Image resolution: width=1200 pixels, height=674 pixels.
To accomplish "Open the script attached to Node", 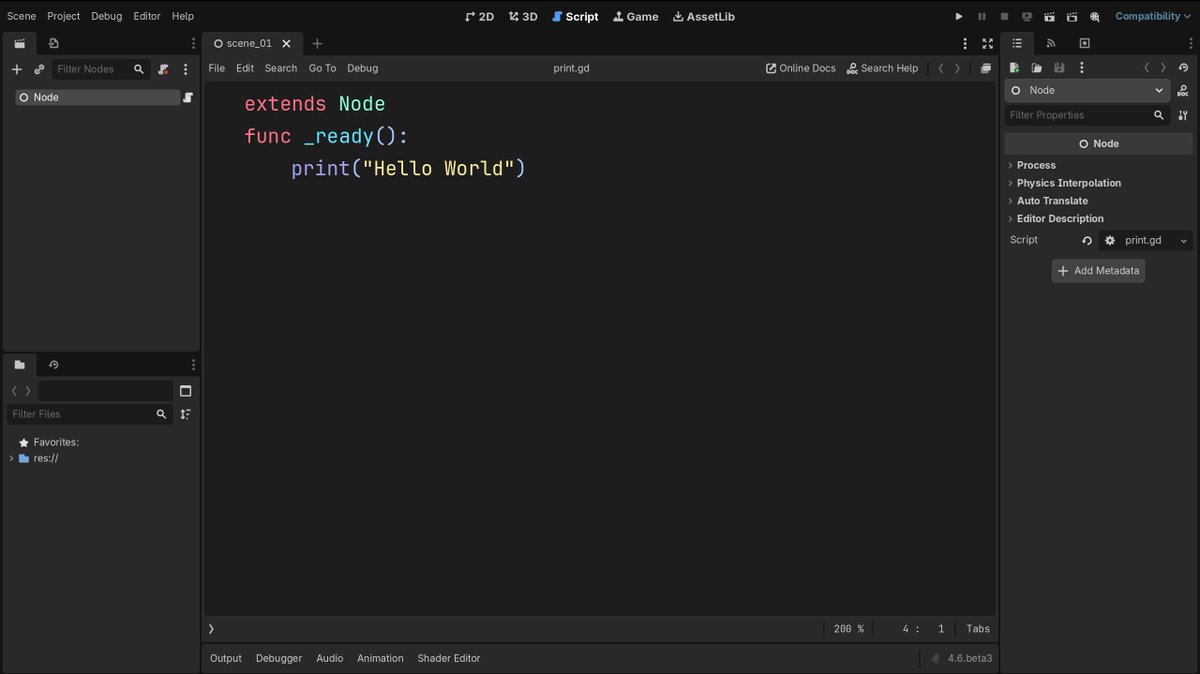I will [x=188, y=97].
